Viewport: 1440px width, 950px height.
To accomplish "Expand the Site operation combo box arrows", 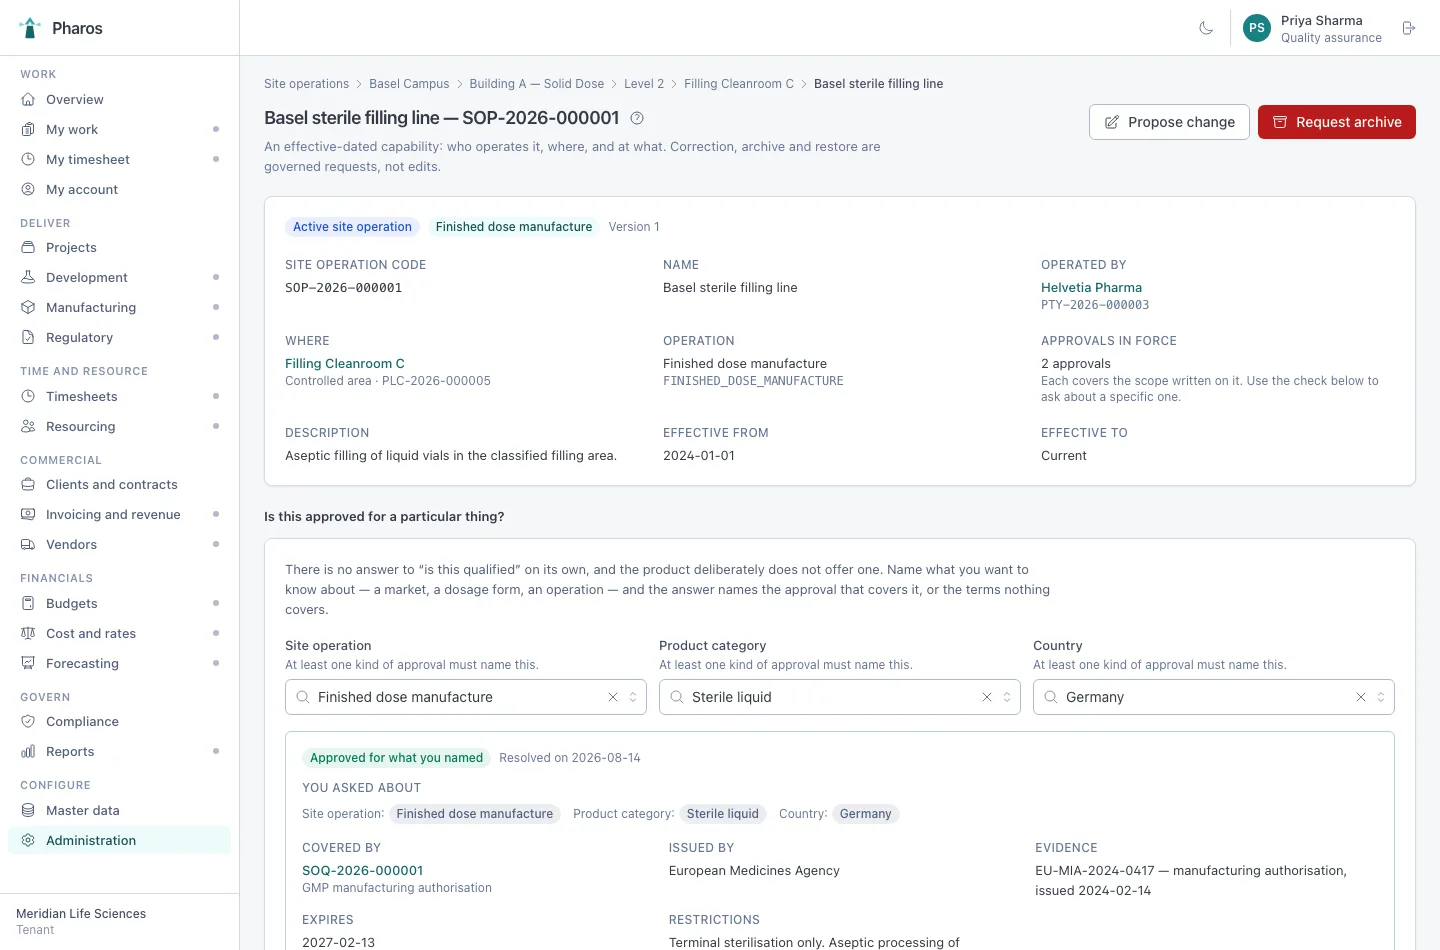I will coord(633,697).
